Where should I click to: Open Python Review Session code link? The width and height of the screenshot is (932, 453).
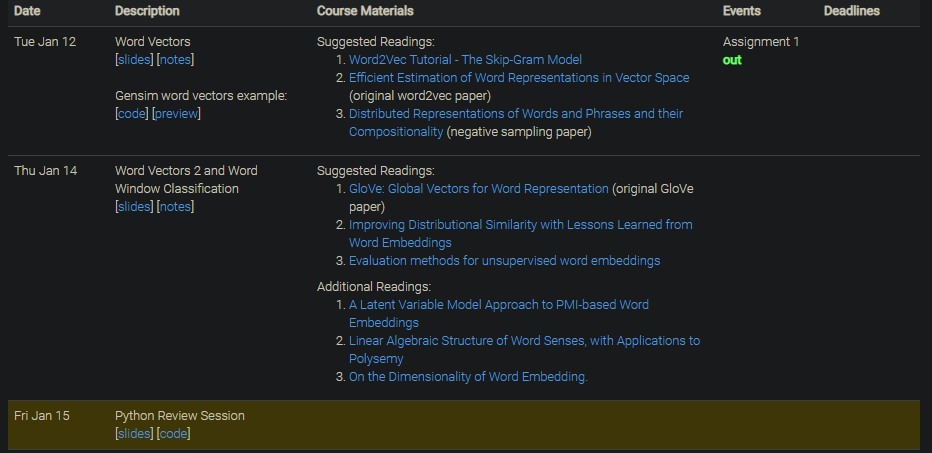click(173, 434)
